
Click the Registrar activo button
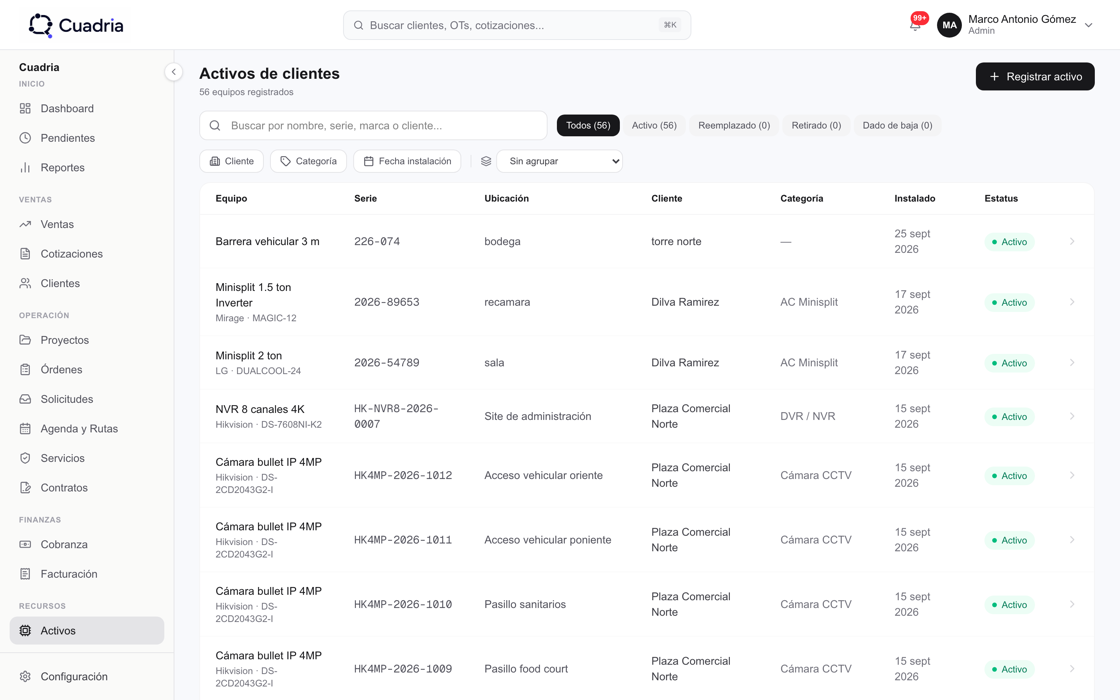point(1035,76)
